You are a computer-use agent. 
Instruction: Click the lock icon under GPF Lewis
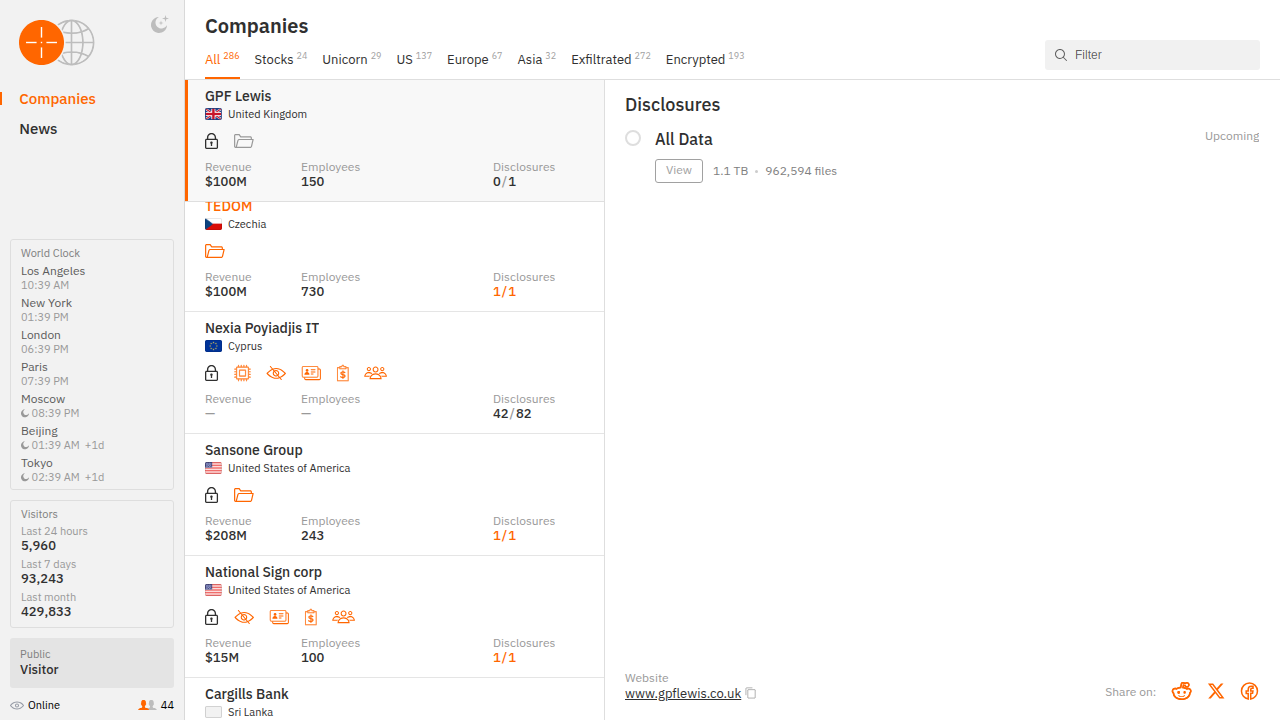211,141
